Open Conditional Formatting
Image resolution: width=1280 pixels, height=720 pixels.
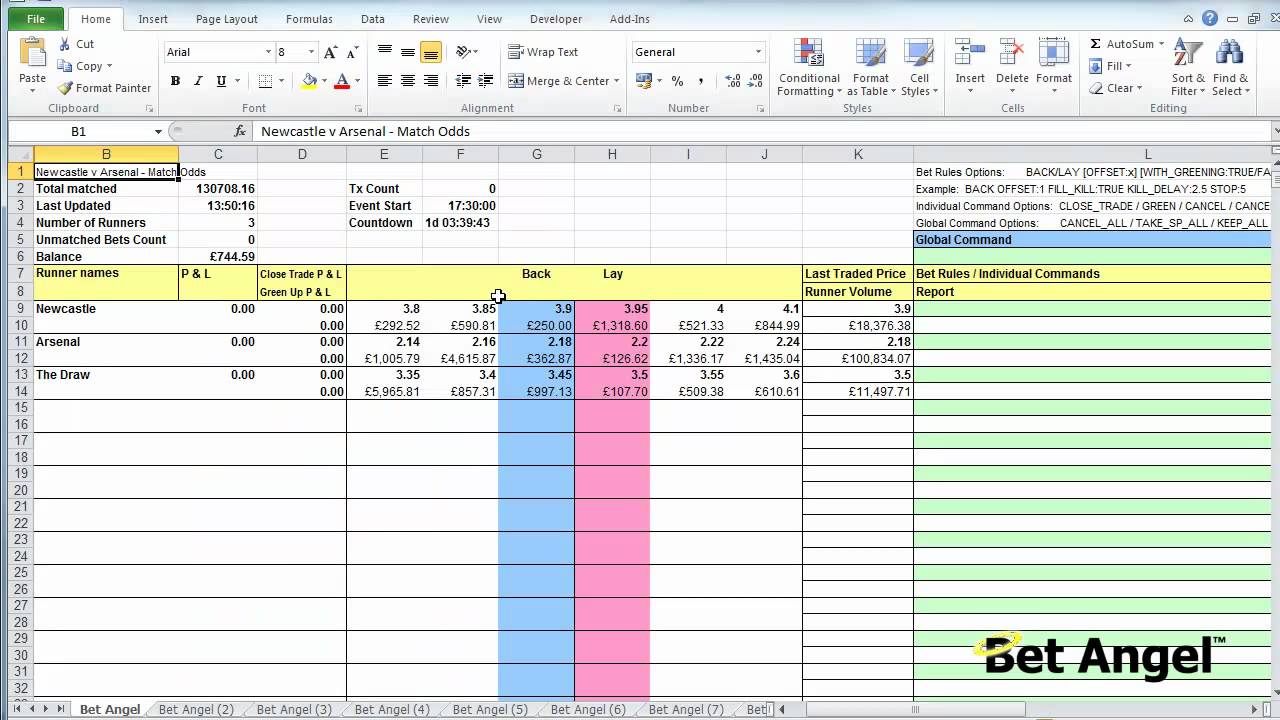click(x=809, y=67)
